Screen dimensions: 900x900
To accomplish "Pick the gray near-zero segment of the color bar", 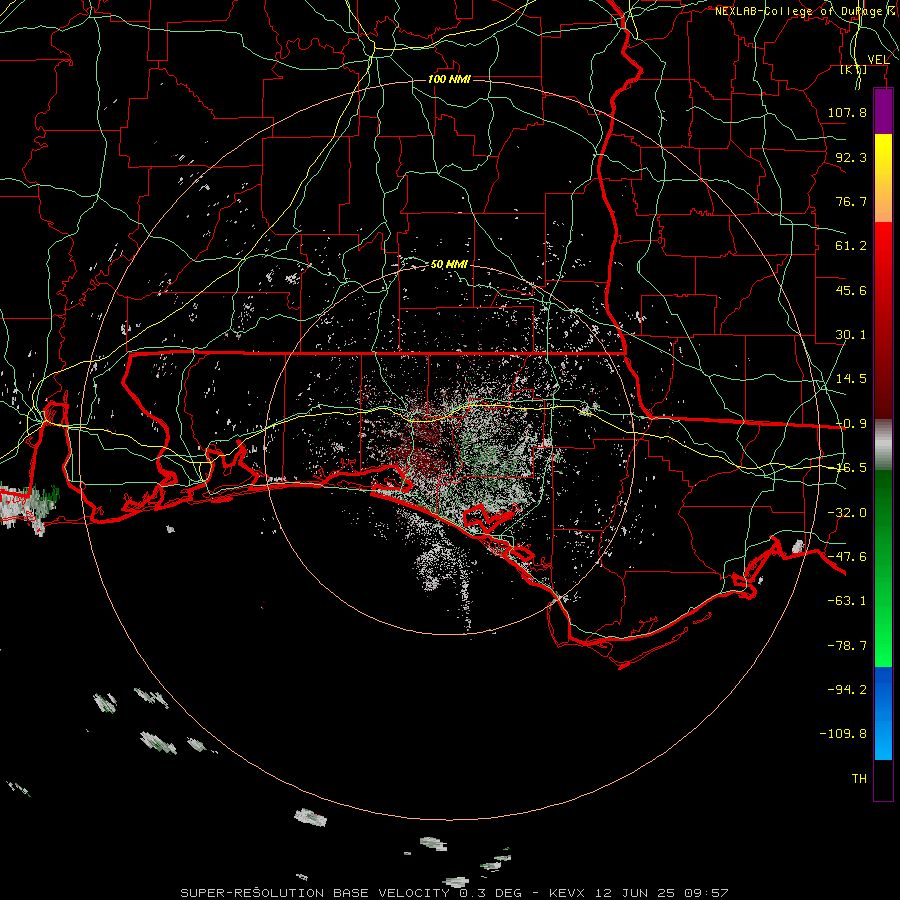I will tap(883, 445).
